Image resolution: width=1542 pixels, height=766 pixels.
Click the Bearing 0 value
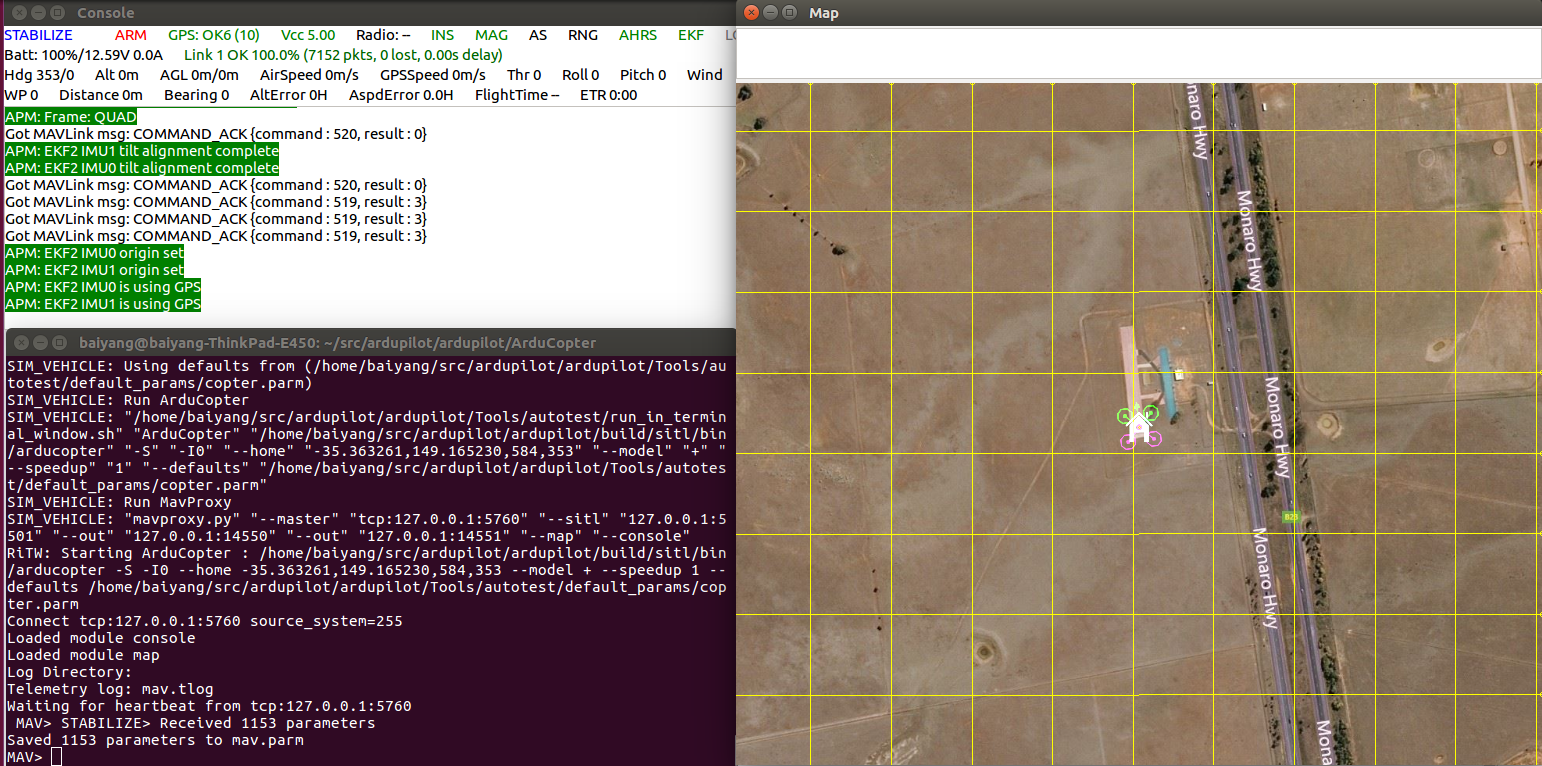(197, 95)
